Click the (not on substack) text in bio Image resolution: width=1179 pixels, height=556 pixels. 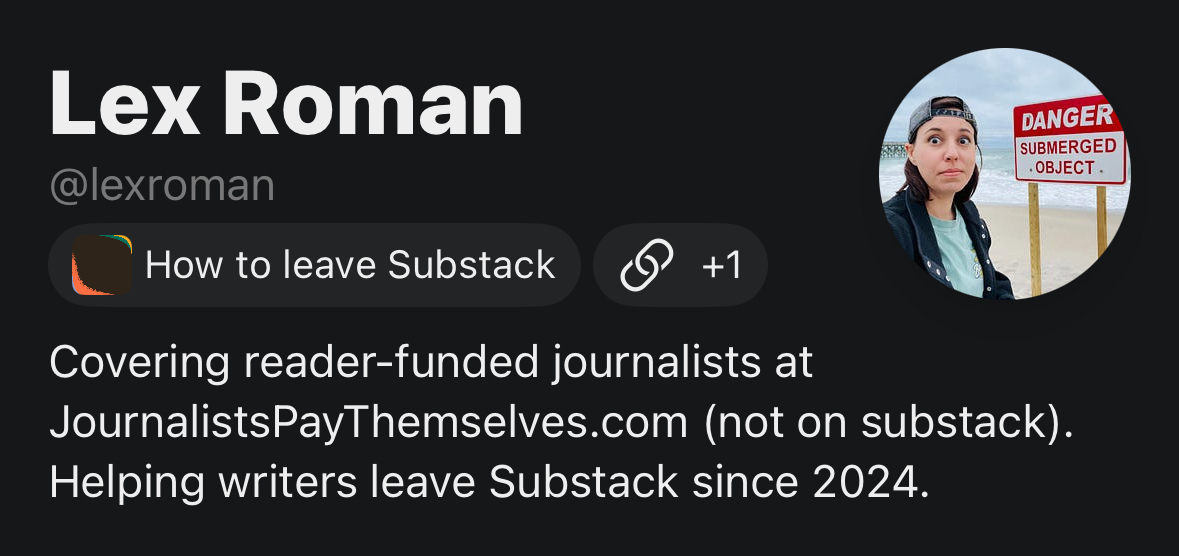tap(889, 423)
